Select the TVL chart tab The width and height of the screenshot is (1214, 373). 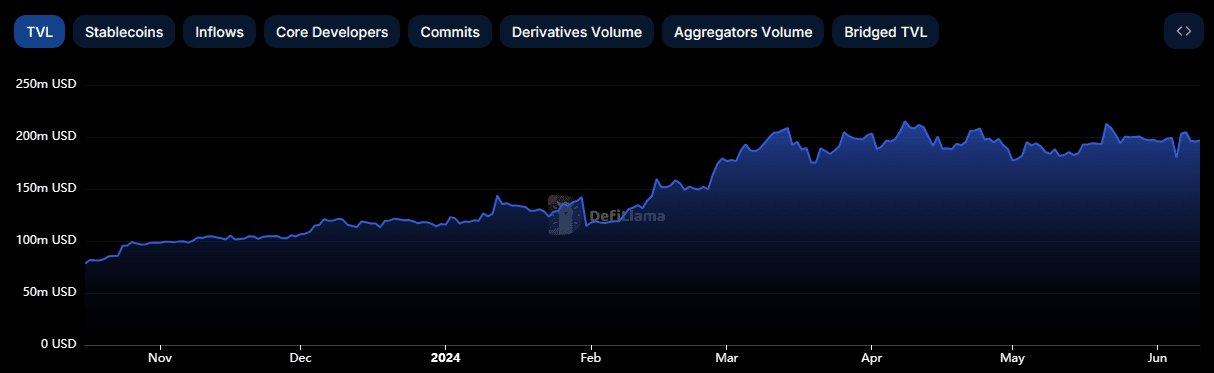click(x=40, y=32)
